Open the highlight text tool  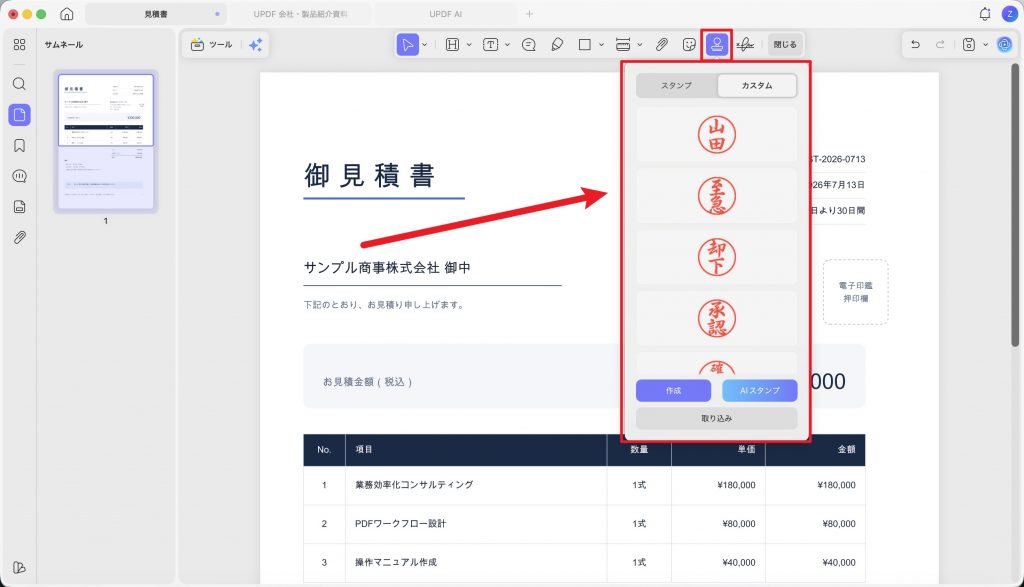[452, 44]
